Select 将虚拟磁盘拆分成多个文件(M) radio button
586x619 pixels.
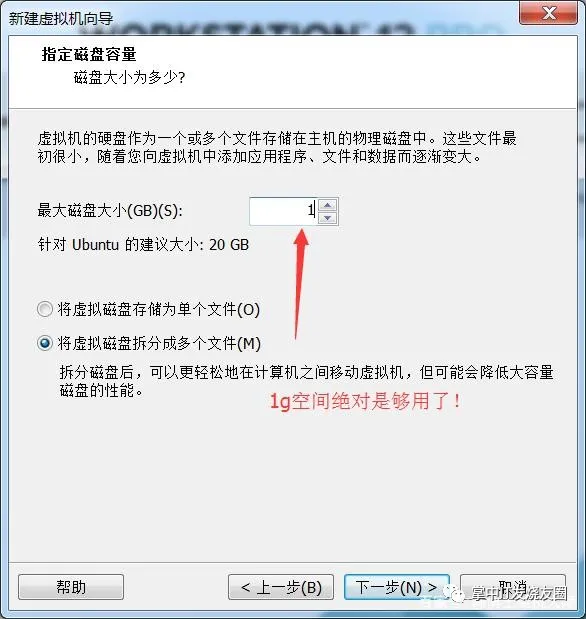[x=45, y=343]
